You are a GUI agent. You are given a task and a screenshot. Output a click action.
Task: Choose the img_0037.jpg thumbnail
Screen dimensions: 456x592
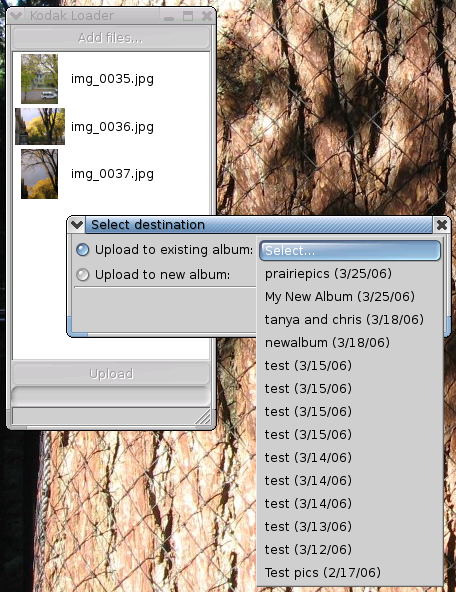39,174
